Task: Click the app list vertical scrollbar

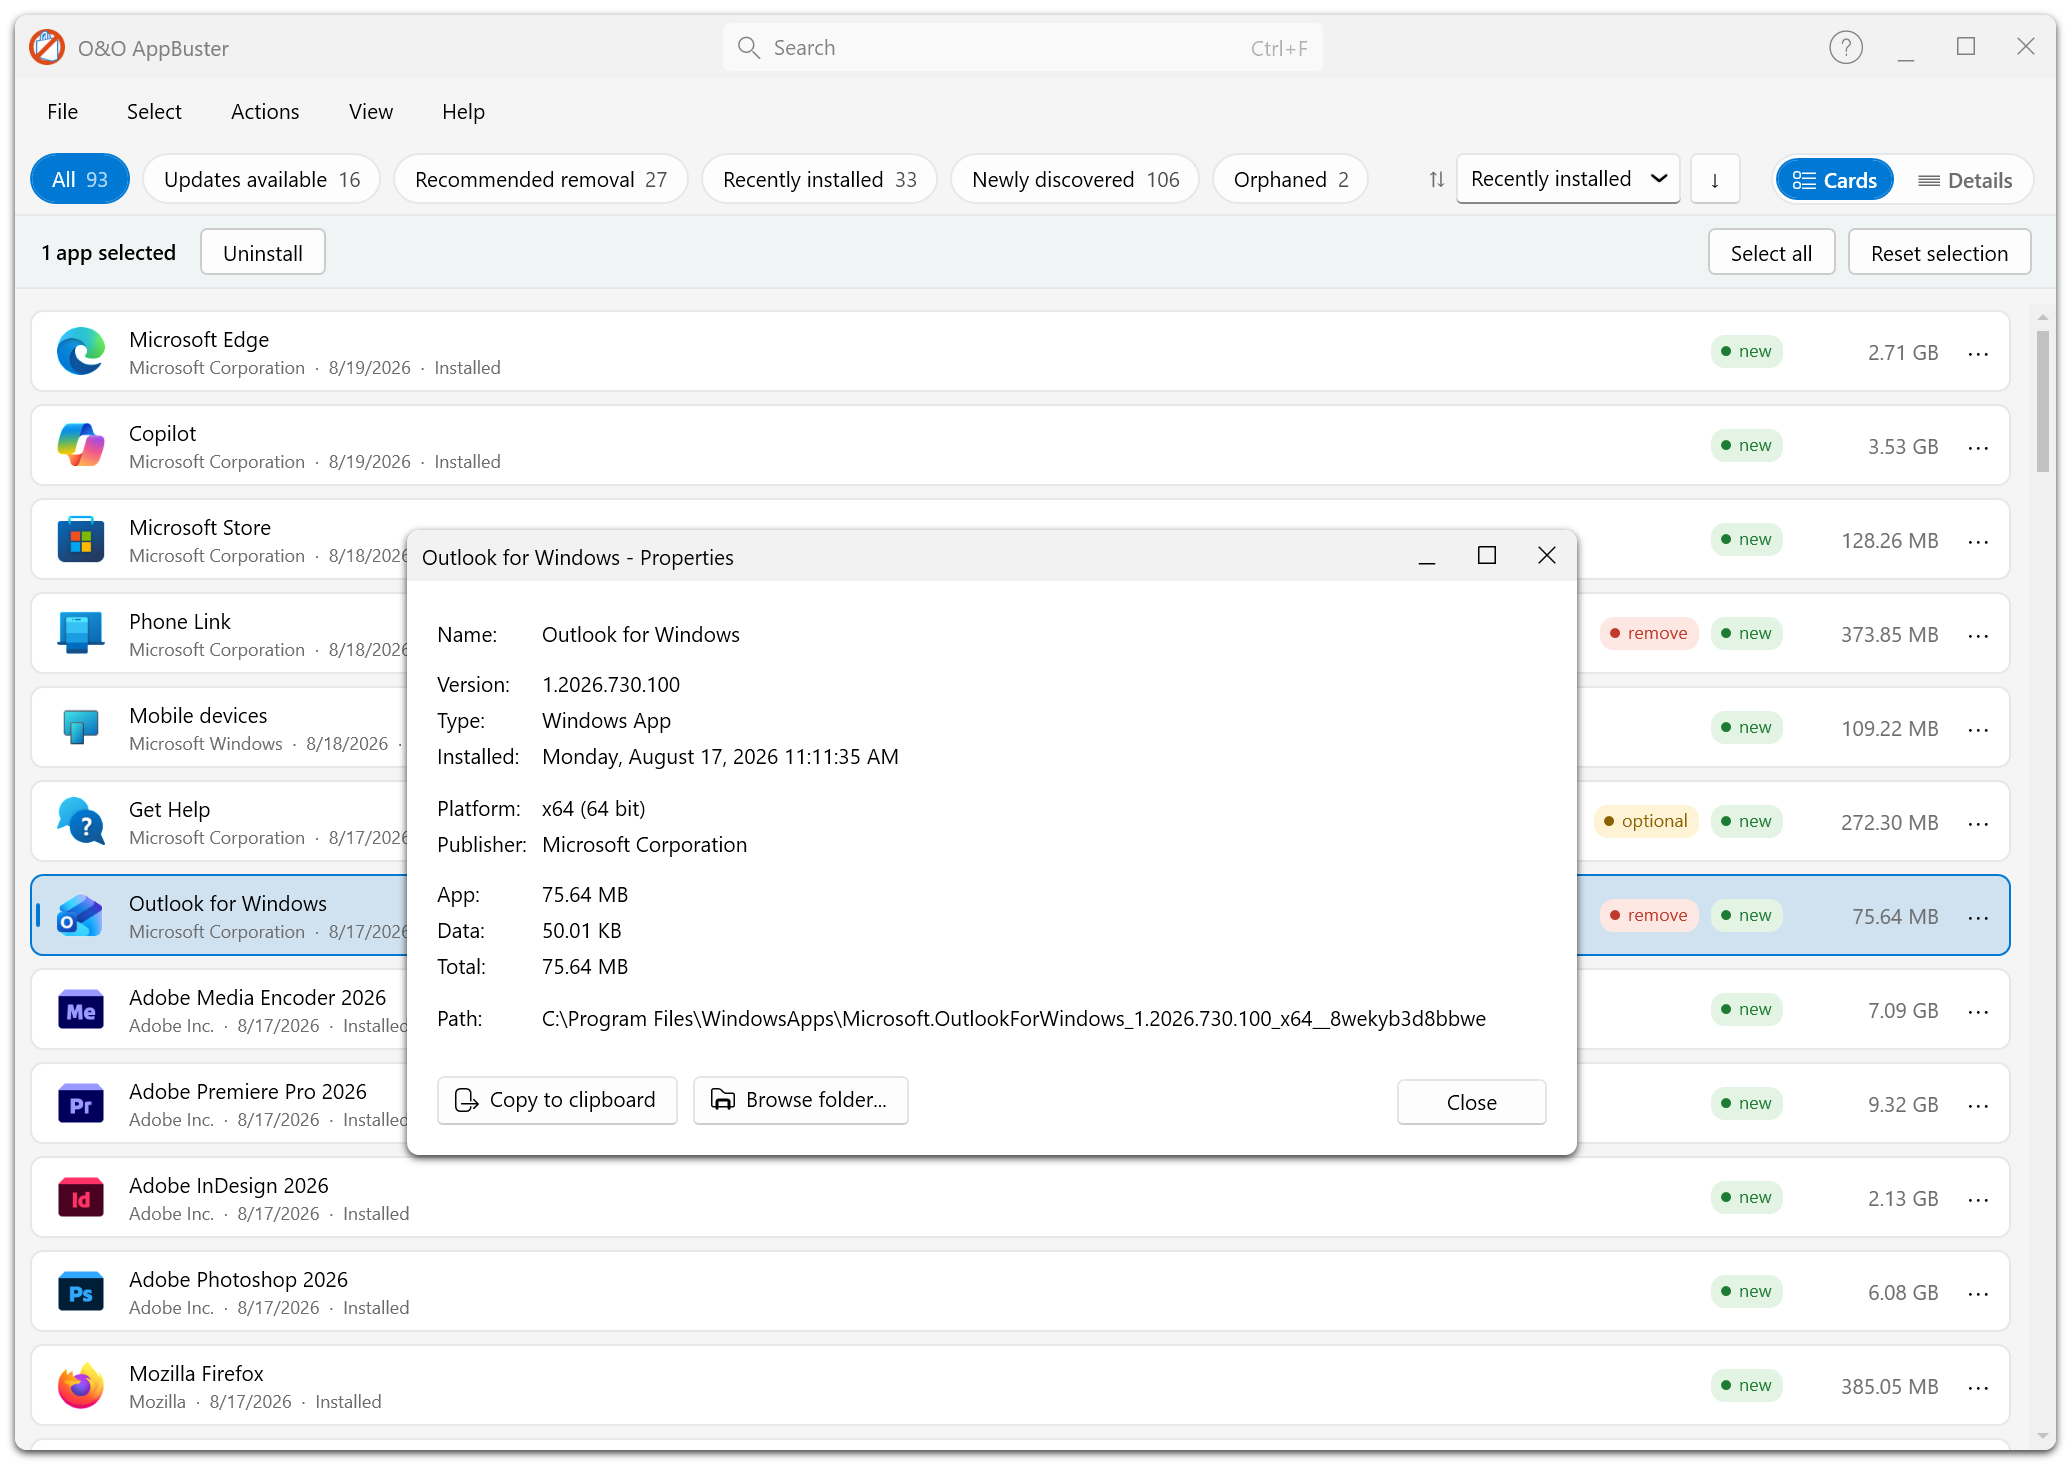Action: point(2043,400)
